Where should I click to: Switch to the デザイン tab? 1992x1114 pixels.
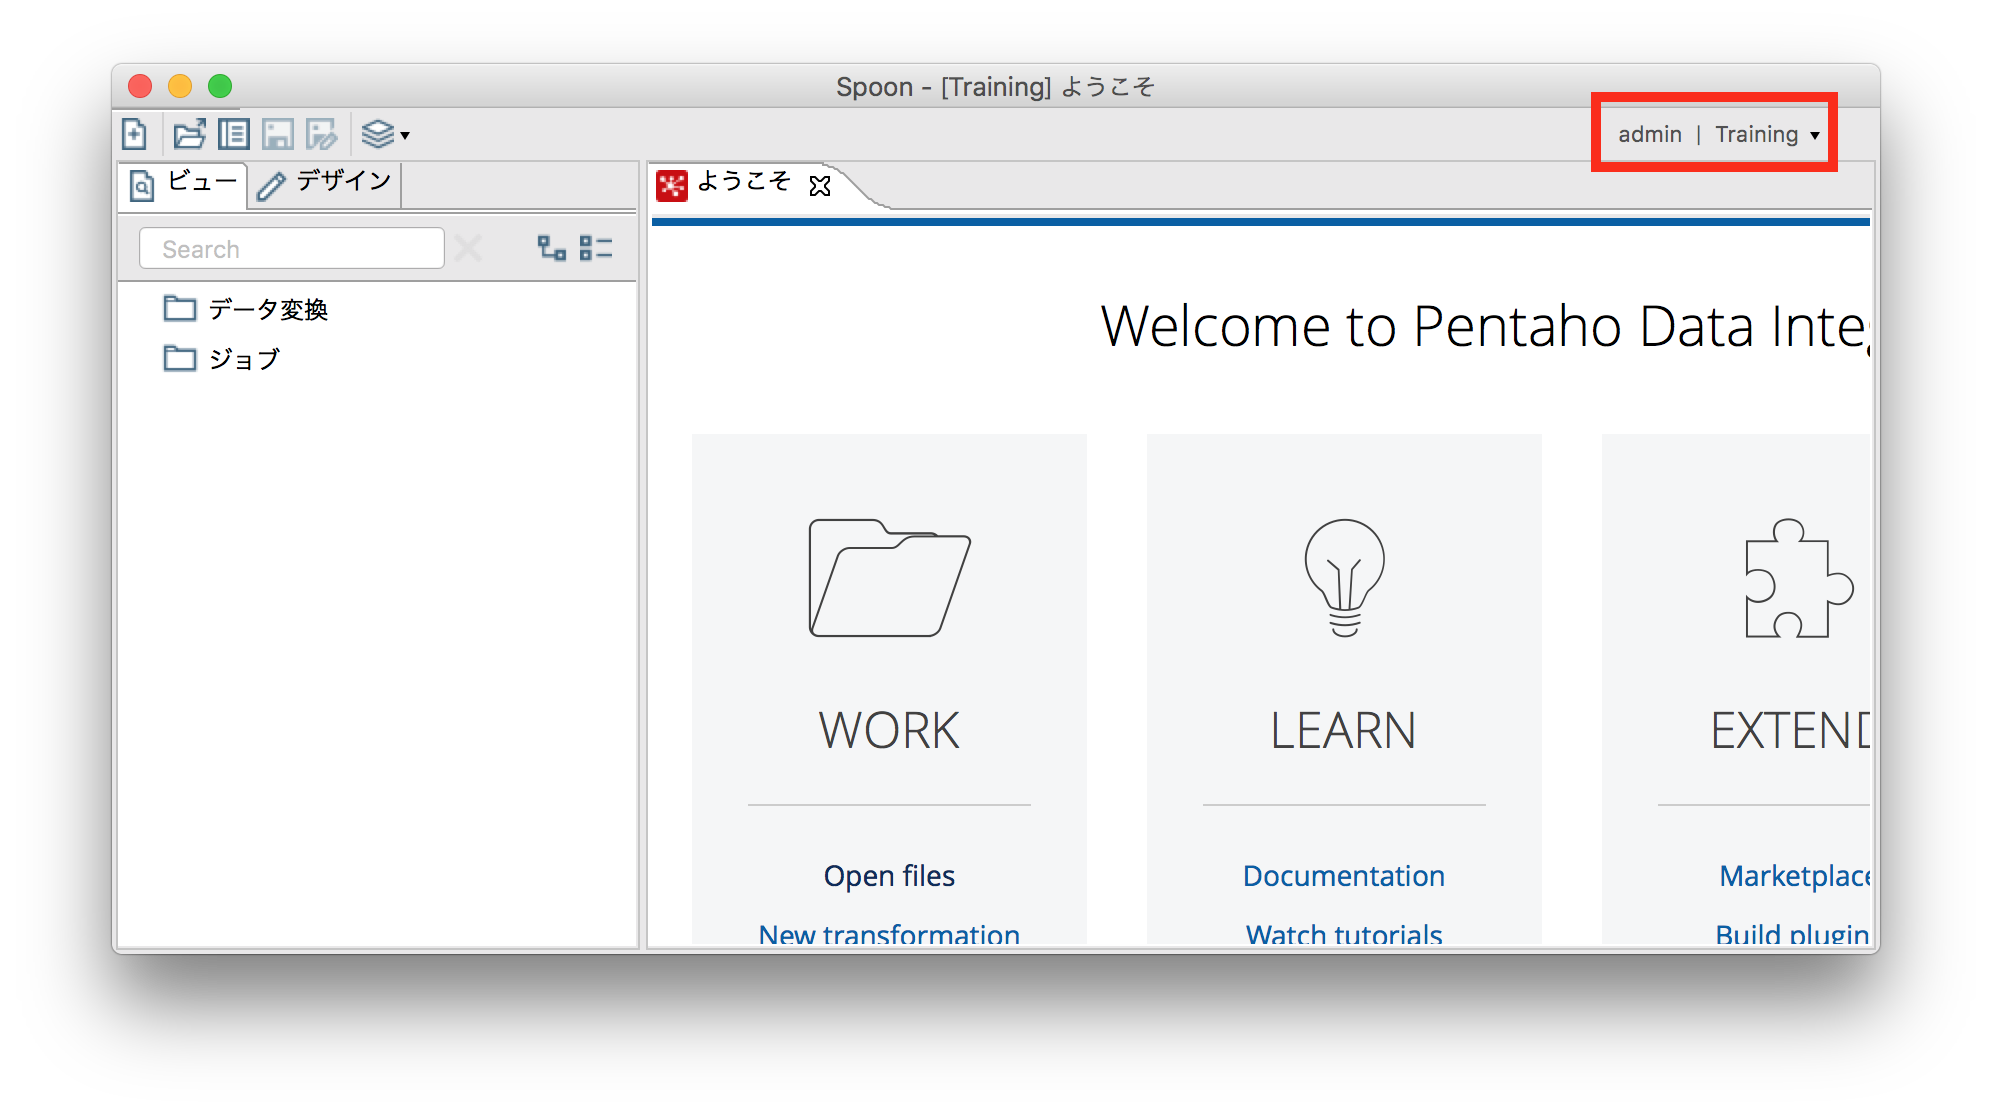click(324, 184)
